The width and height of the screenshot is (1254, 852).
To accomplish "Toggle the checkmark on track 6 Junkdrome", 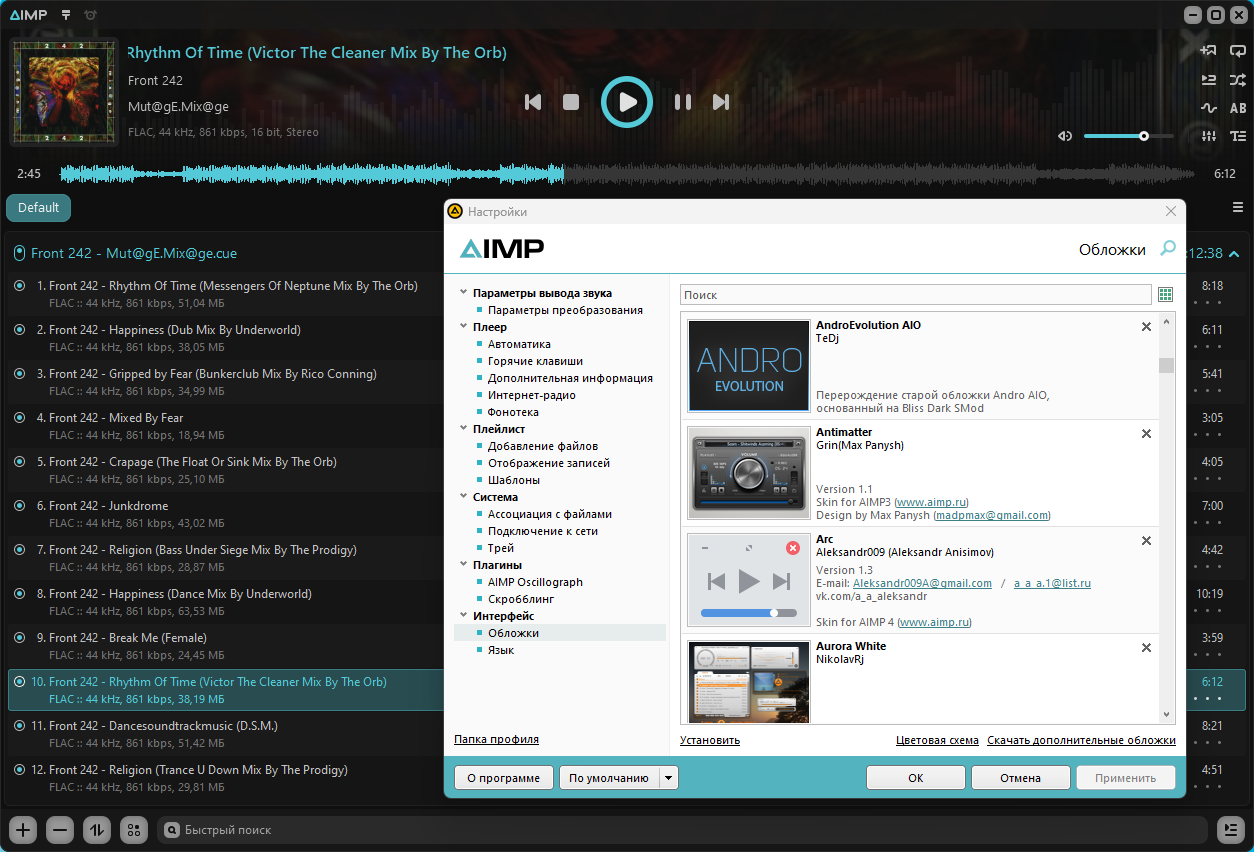I will tap(19, 506).
